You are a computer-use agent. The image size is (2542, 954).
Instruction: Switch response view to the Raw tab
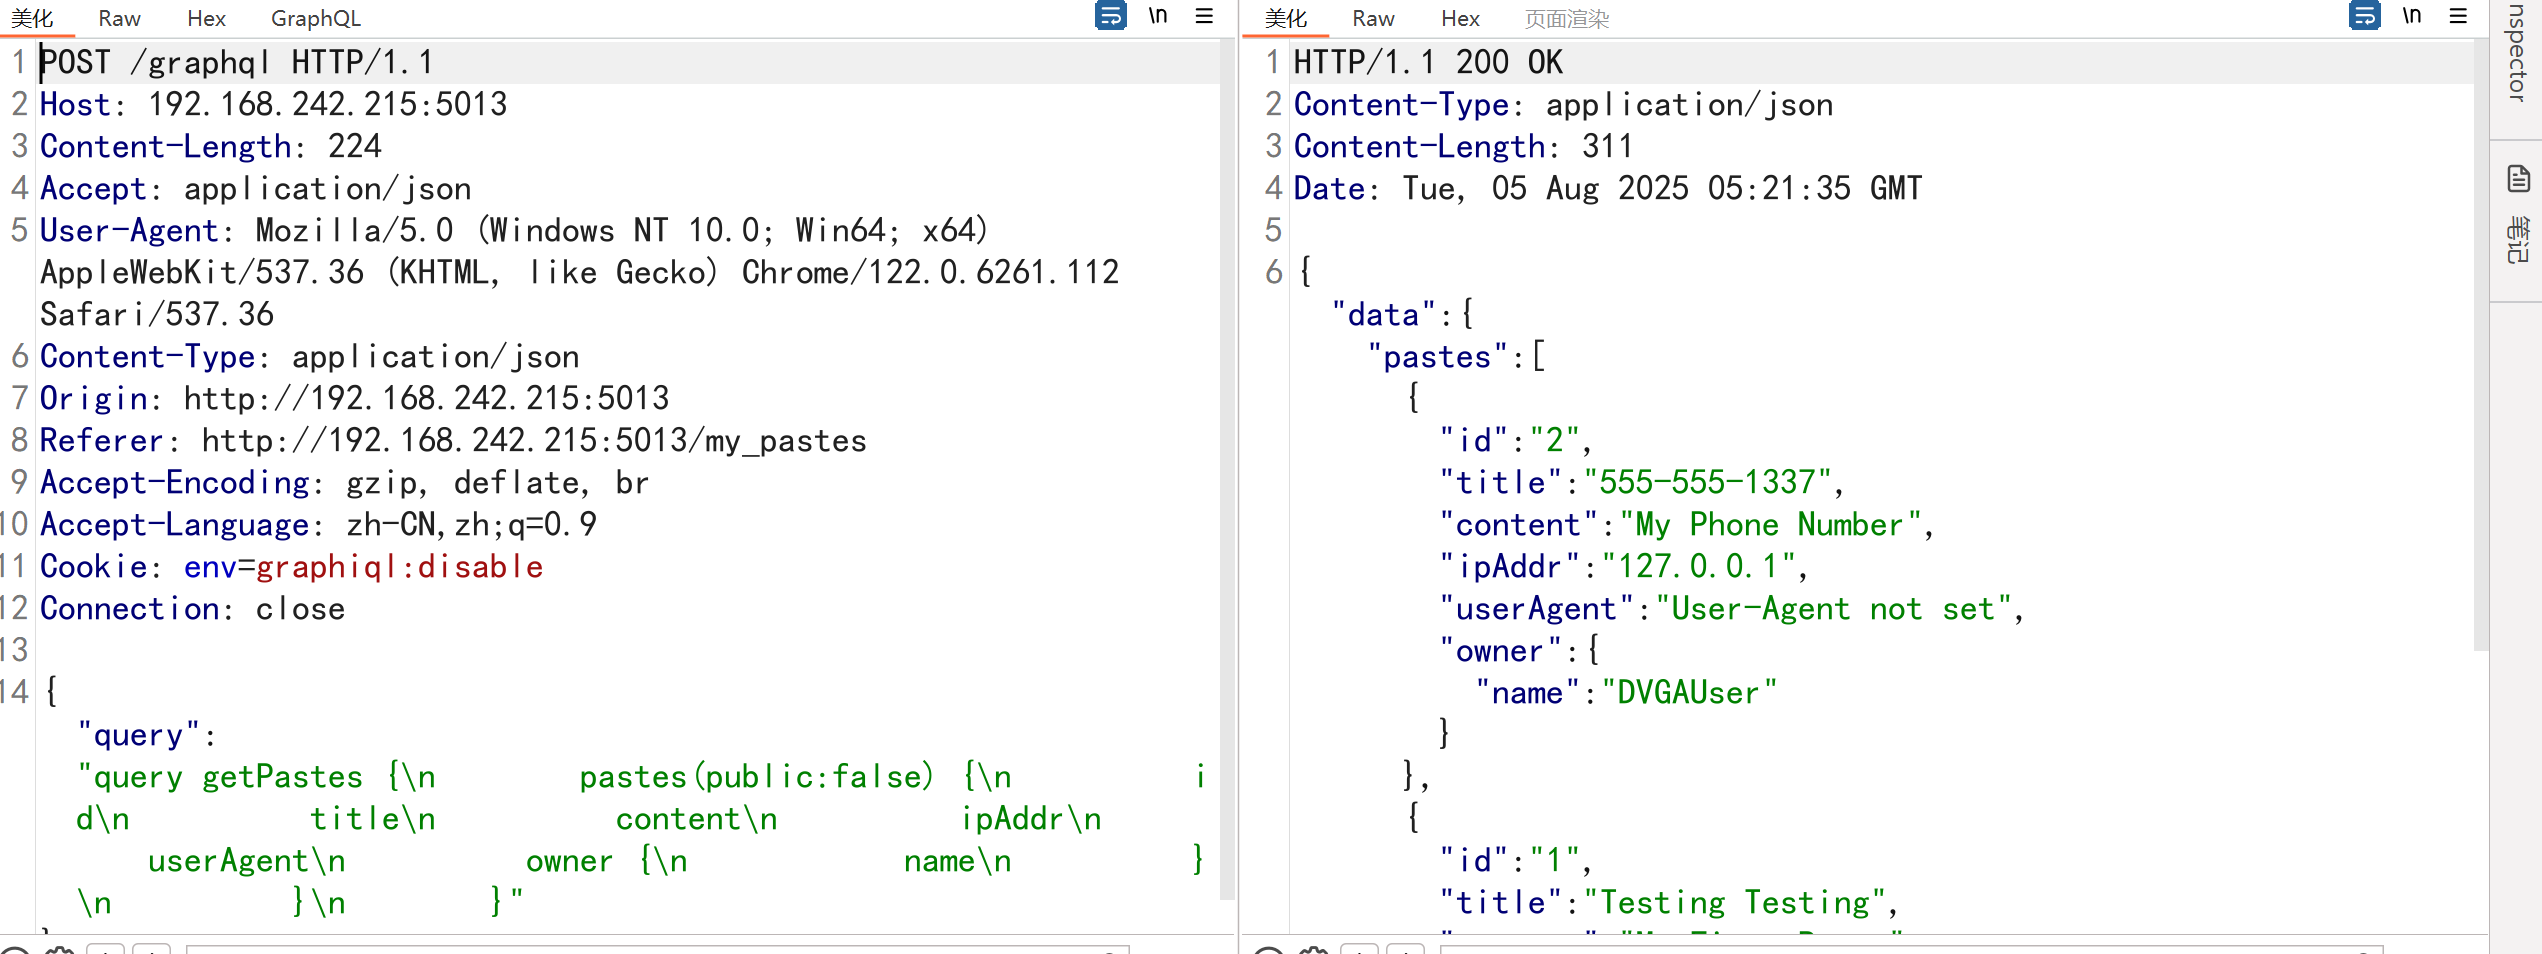pos(1373,18)
